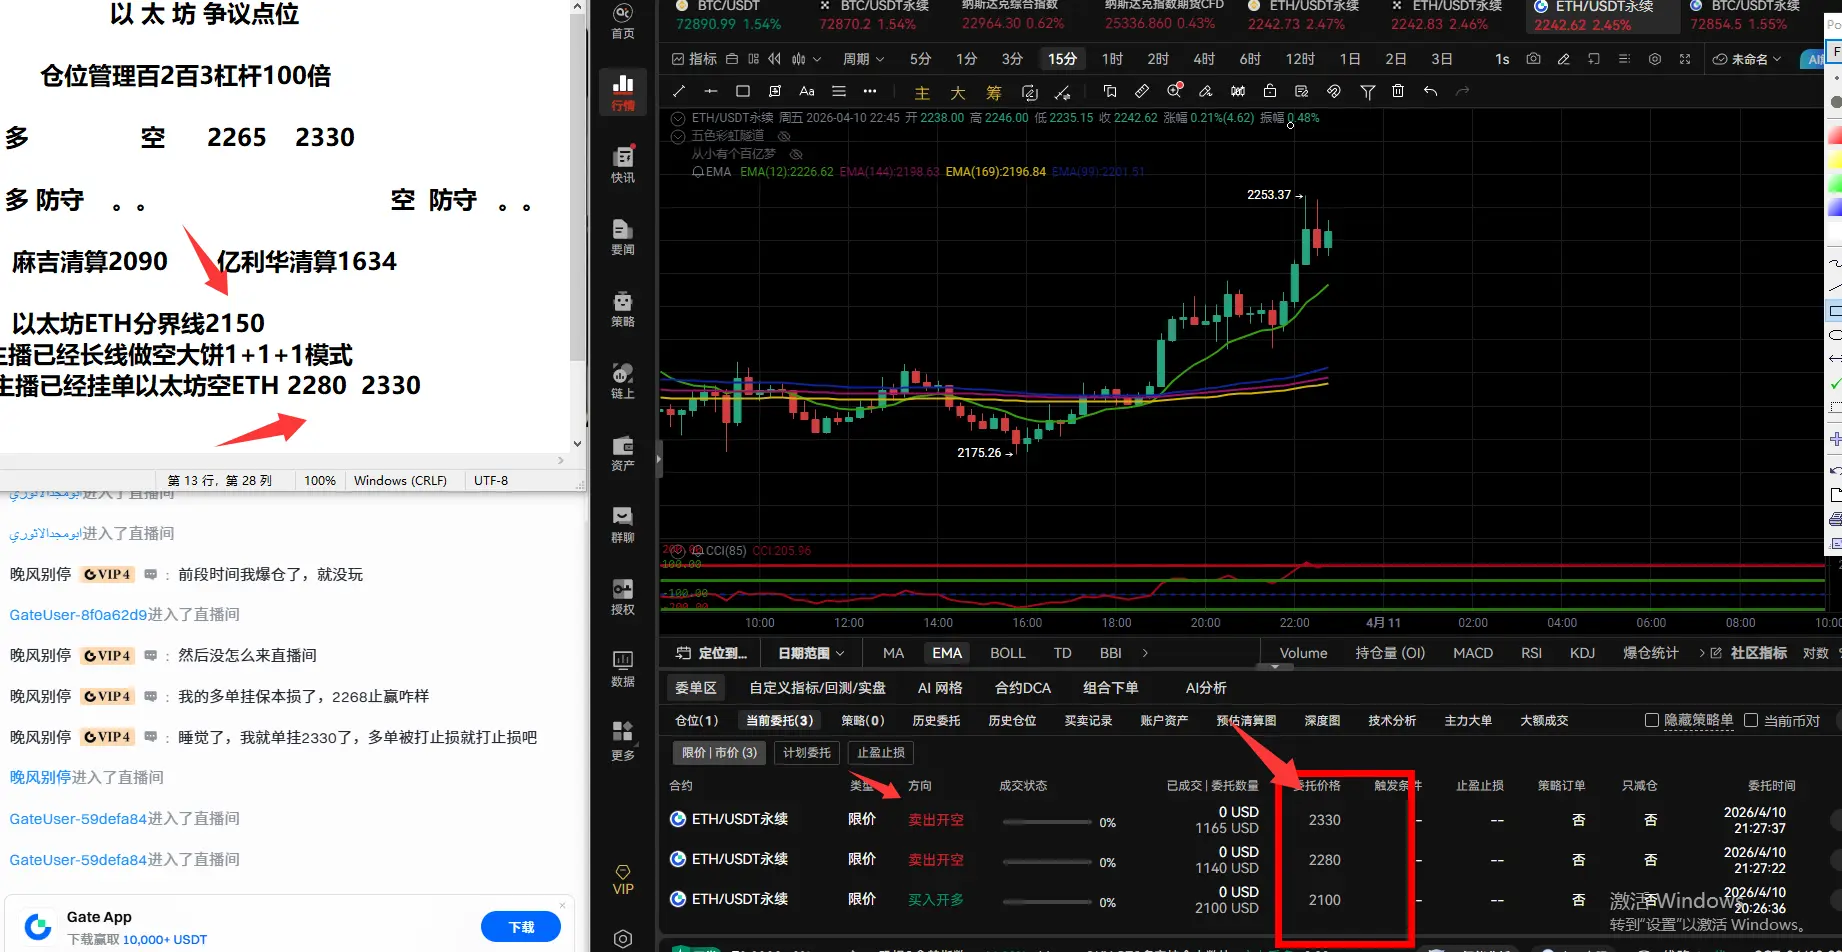This screenshot has height=952, width=1842.
Task: Click the funnel filter icon
Action: pos(1367,91)
